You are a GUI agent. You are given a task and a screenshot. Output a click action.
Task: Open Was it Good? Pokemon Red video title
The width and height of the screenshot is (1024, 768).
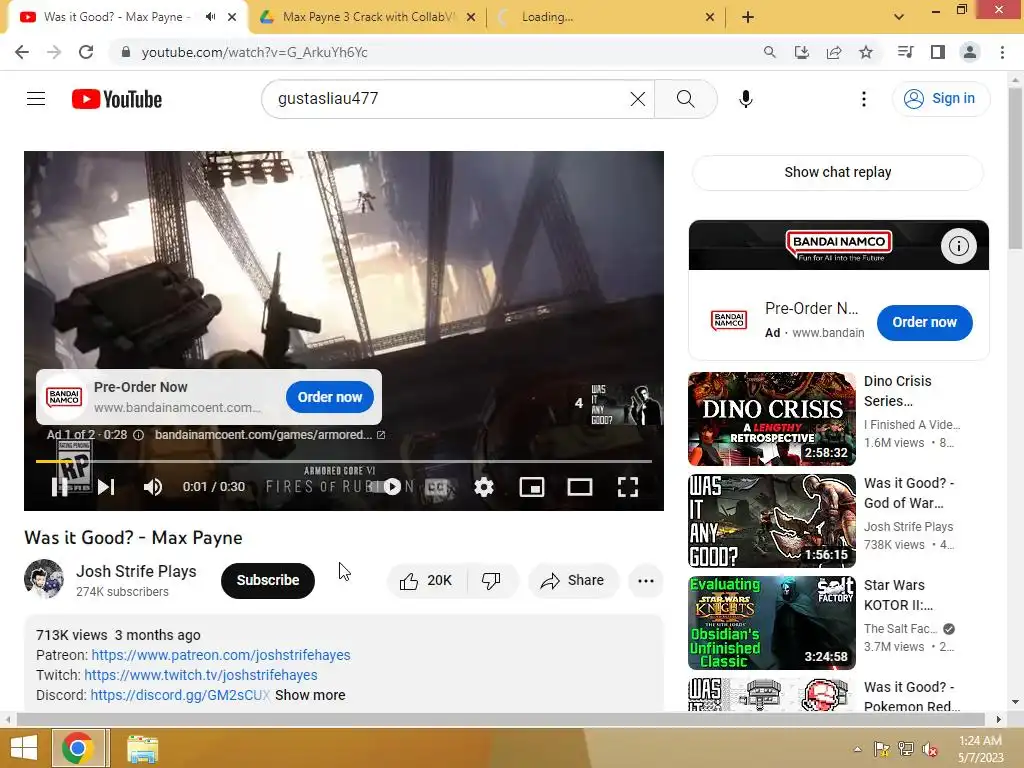click(912, 696)
